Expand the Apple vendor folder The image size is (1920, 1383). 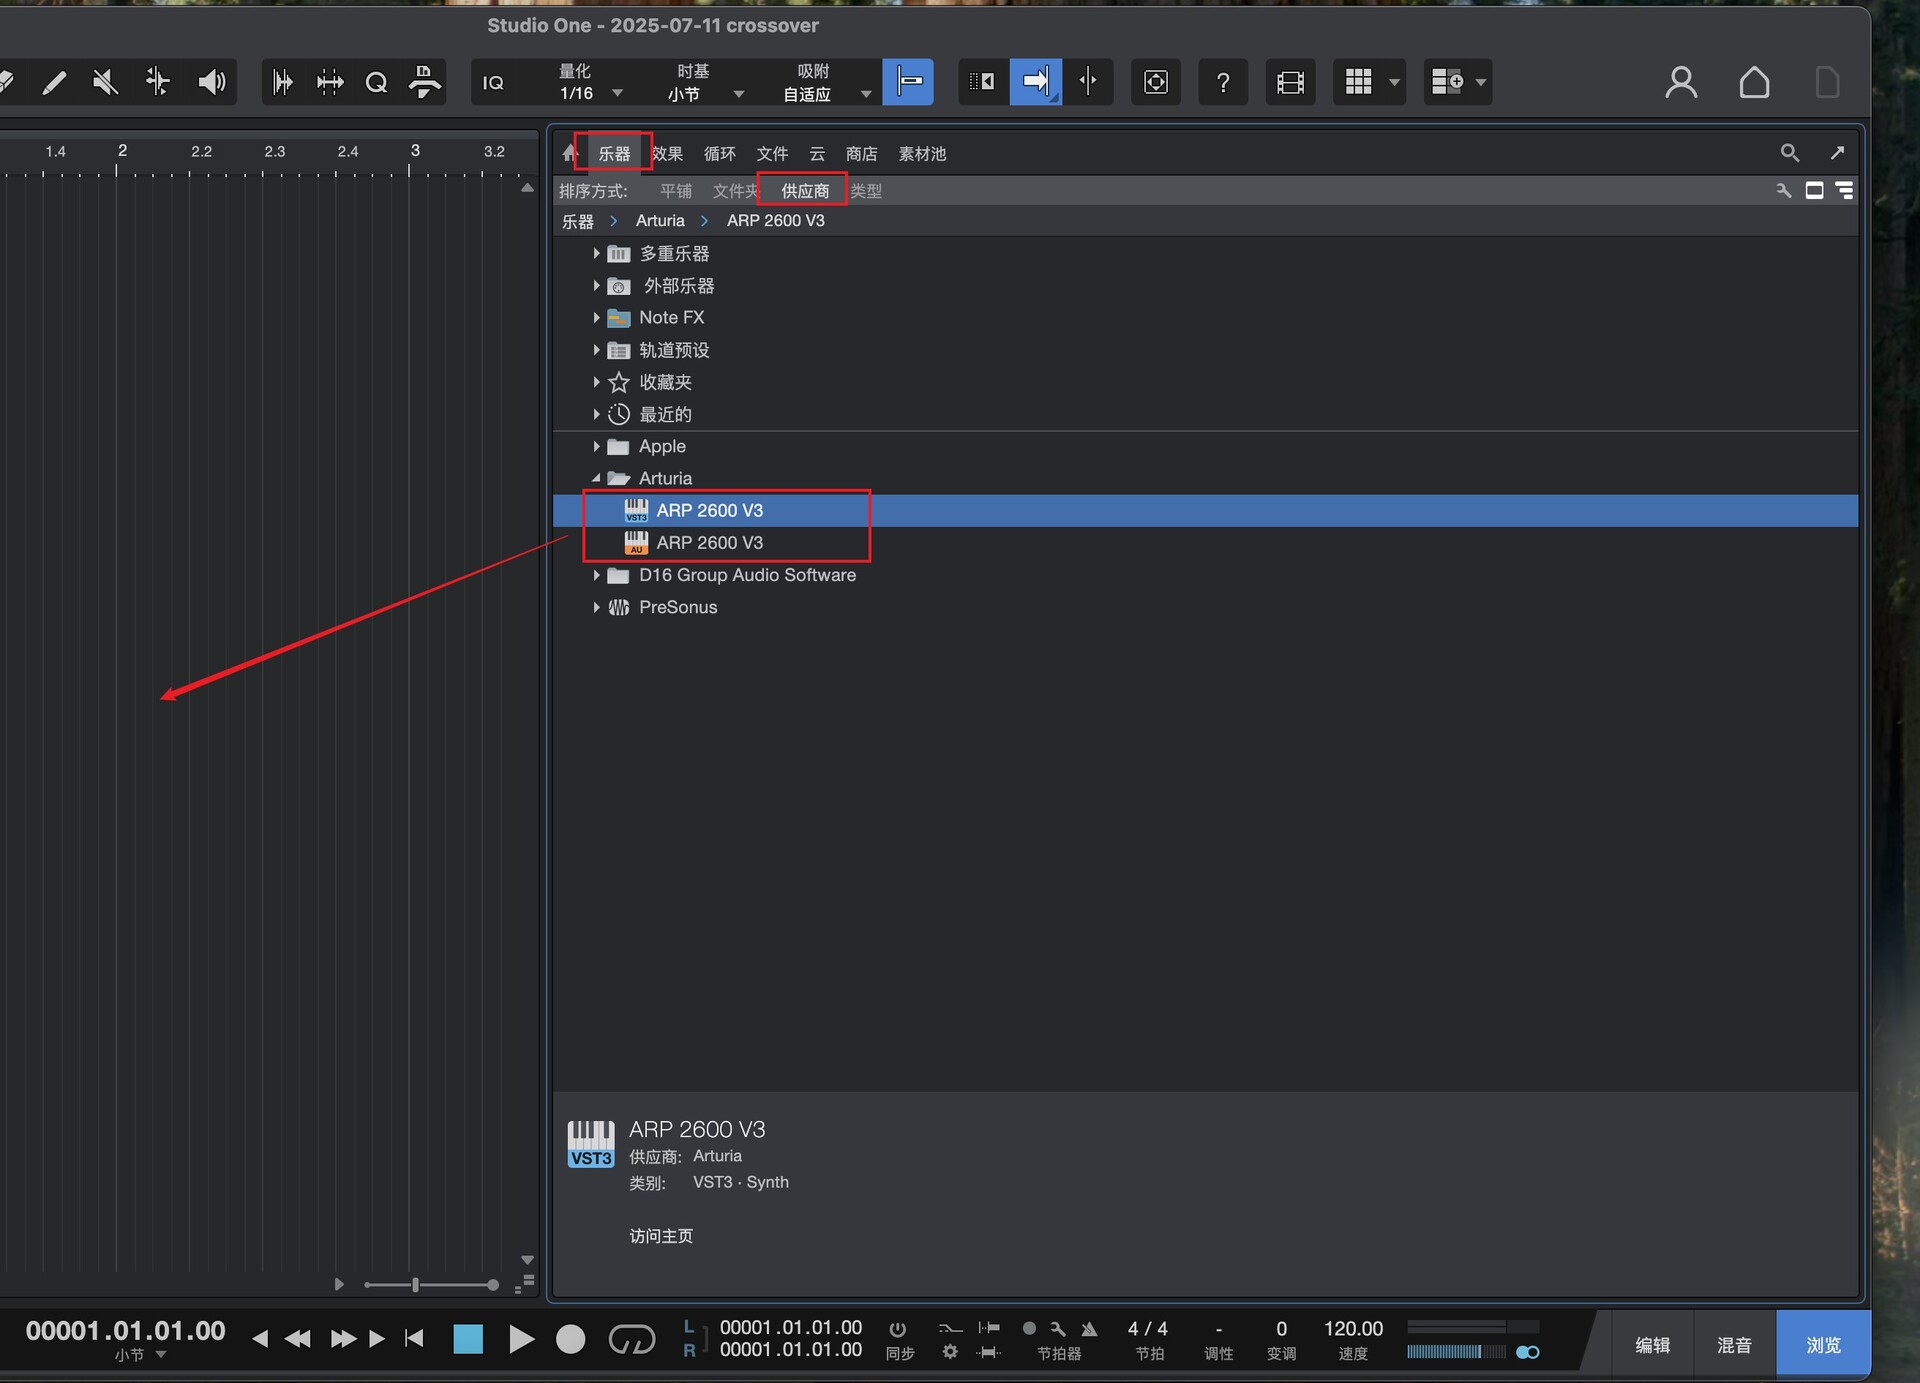(x=596, y=446)
